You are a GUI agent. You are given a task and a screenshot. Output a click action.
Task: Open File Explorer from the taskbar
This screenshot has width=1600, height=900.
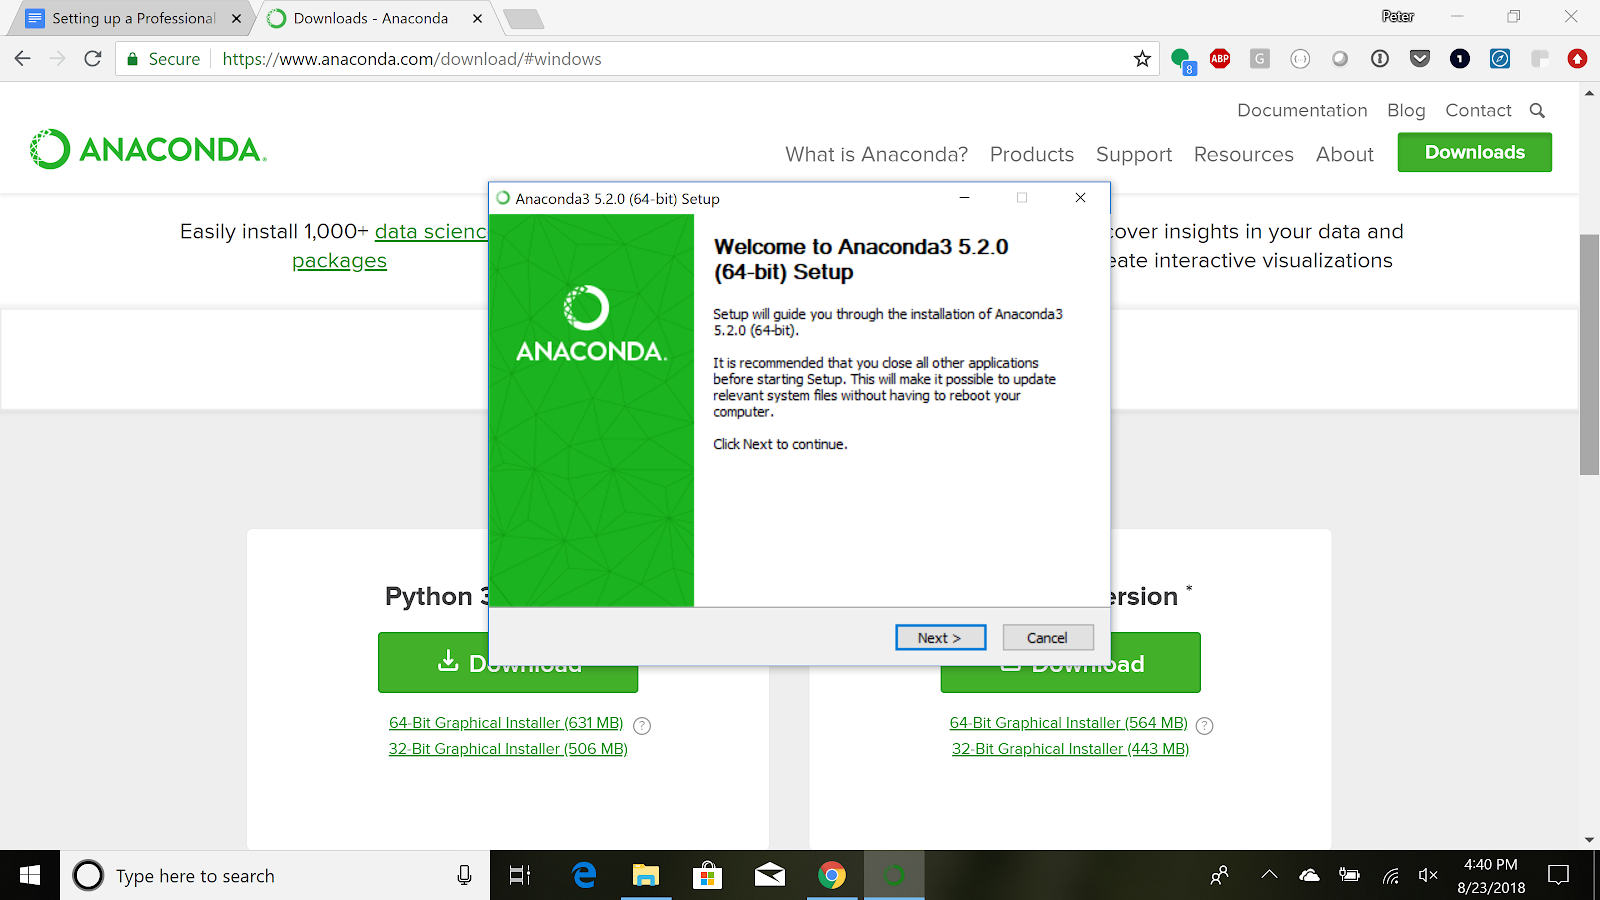coord(646,876)
